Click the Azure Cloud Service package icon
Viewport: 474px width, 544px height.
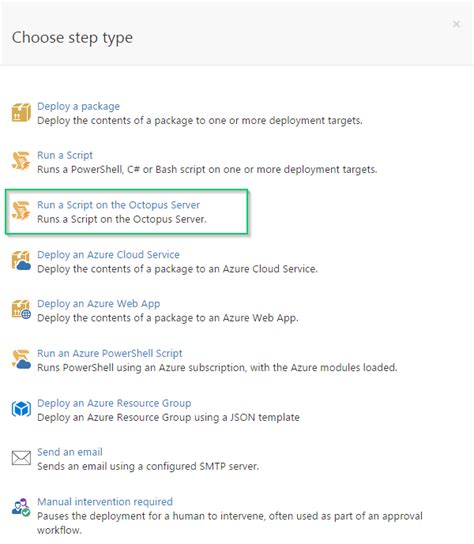pos(21,261)
